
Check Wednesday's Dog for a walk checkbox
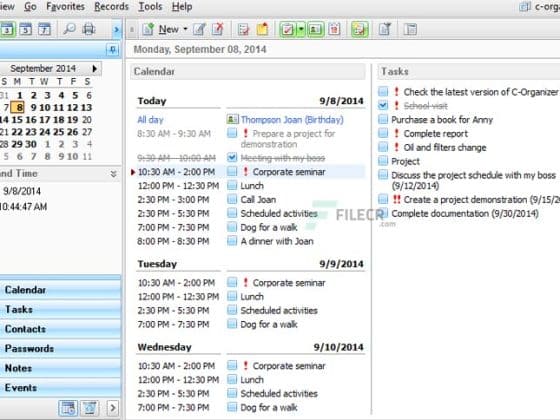tap(232, 407)
